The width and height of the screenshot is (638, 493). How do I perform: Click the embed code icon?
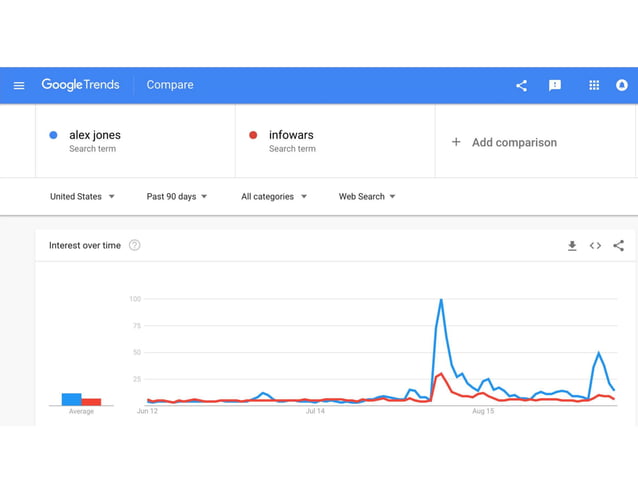coord(595,246)
